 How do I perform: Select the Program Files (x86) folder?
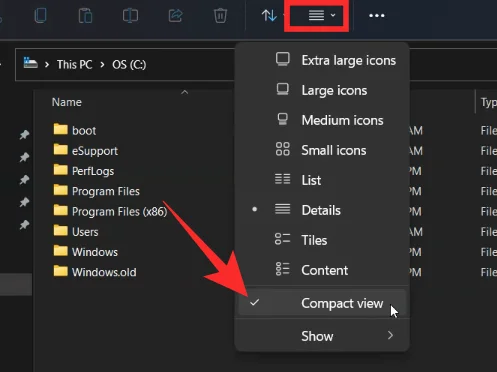(120, 212)
